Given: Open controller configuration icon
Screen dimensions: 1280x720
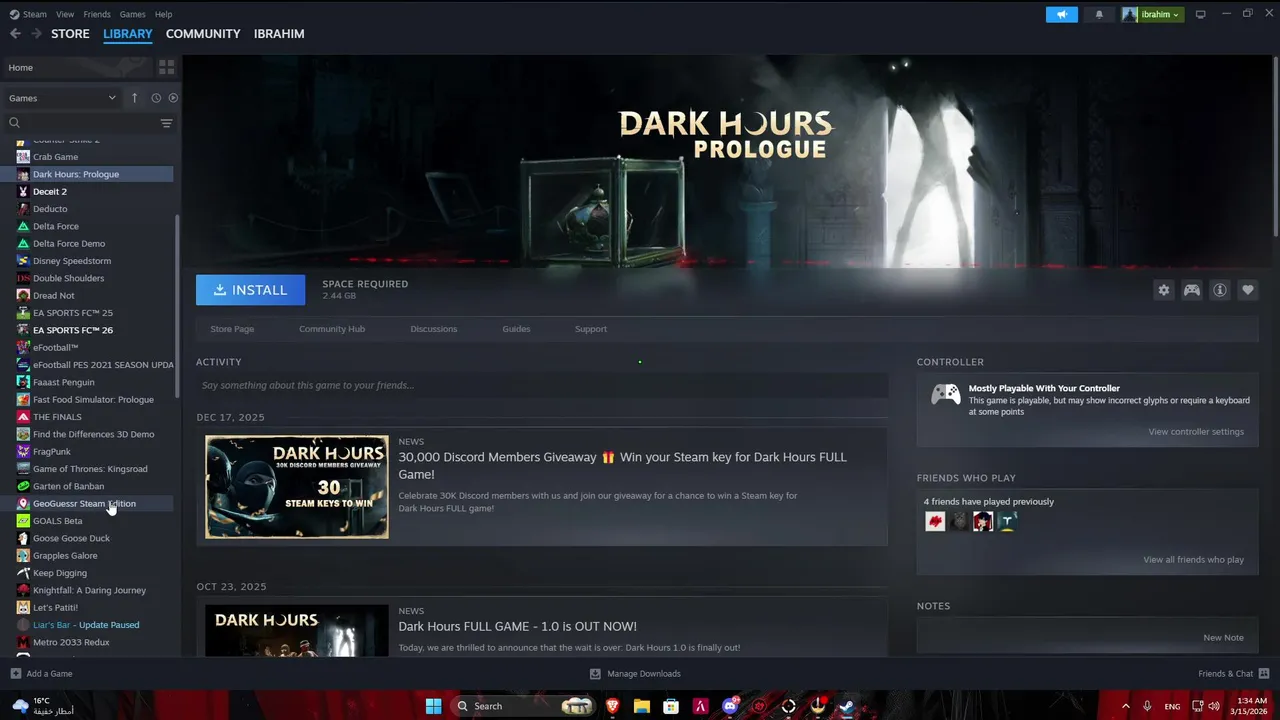Looking at the screenshot, I should point(1192,290).
